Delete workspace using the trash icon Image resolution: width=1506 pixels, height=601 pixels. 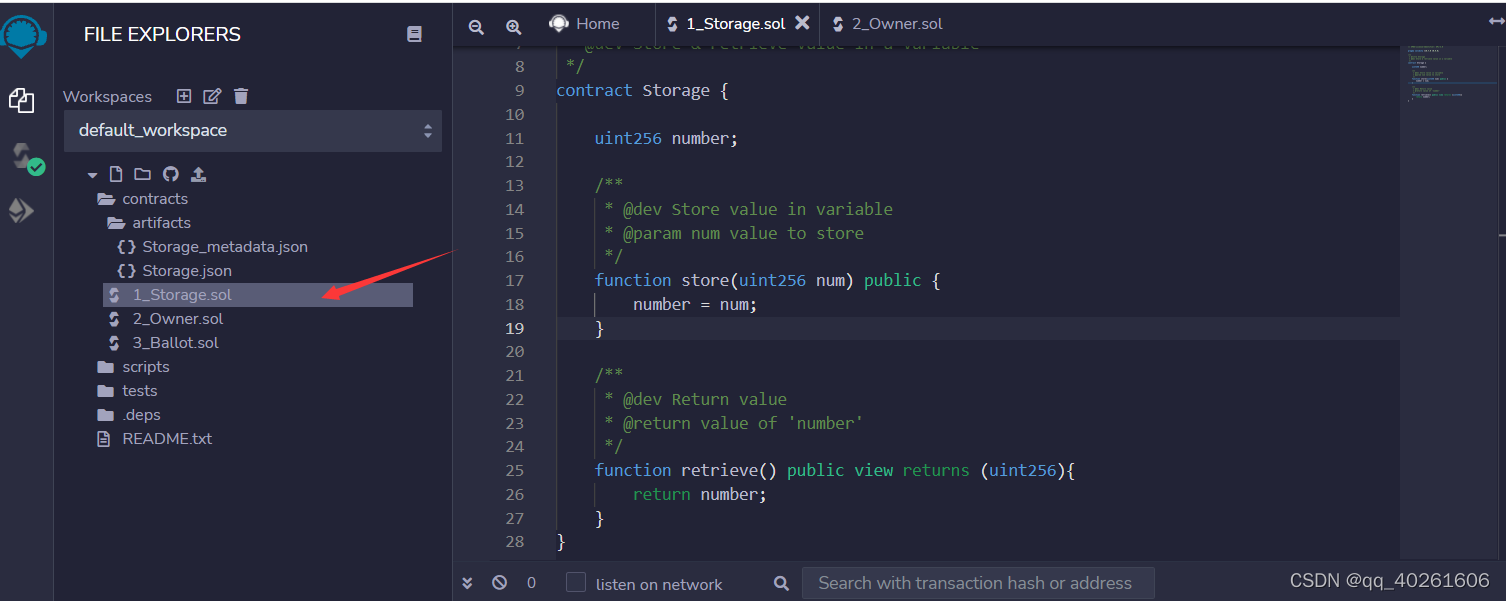click(241, 96)
